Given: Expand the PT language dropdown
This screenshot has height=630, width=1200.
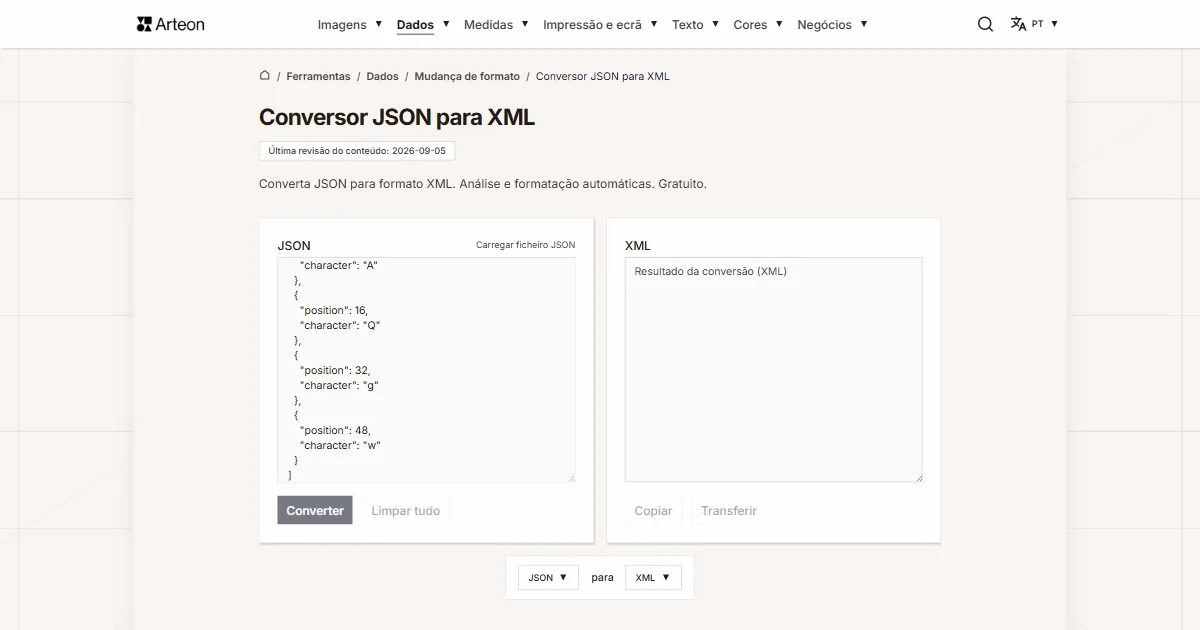Looking at the screenshot, I should tap(1045, 24).
